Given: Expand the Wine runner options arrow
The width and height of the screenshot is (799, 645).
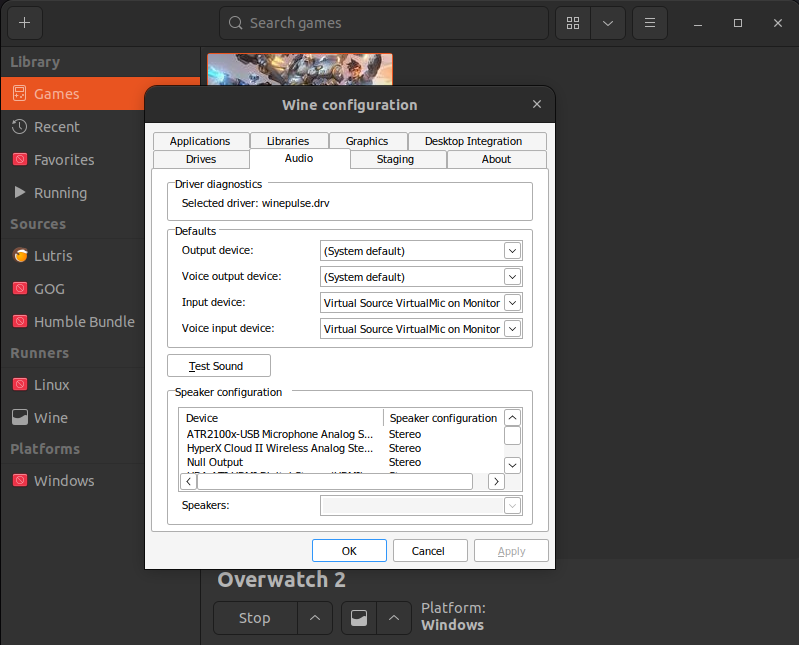Looking at the screenshot, I should coord(394,618).
